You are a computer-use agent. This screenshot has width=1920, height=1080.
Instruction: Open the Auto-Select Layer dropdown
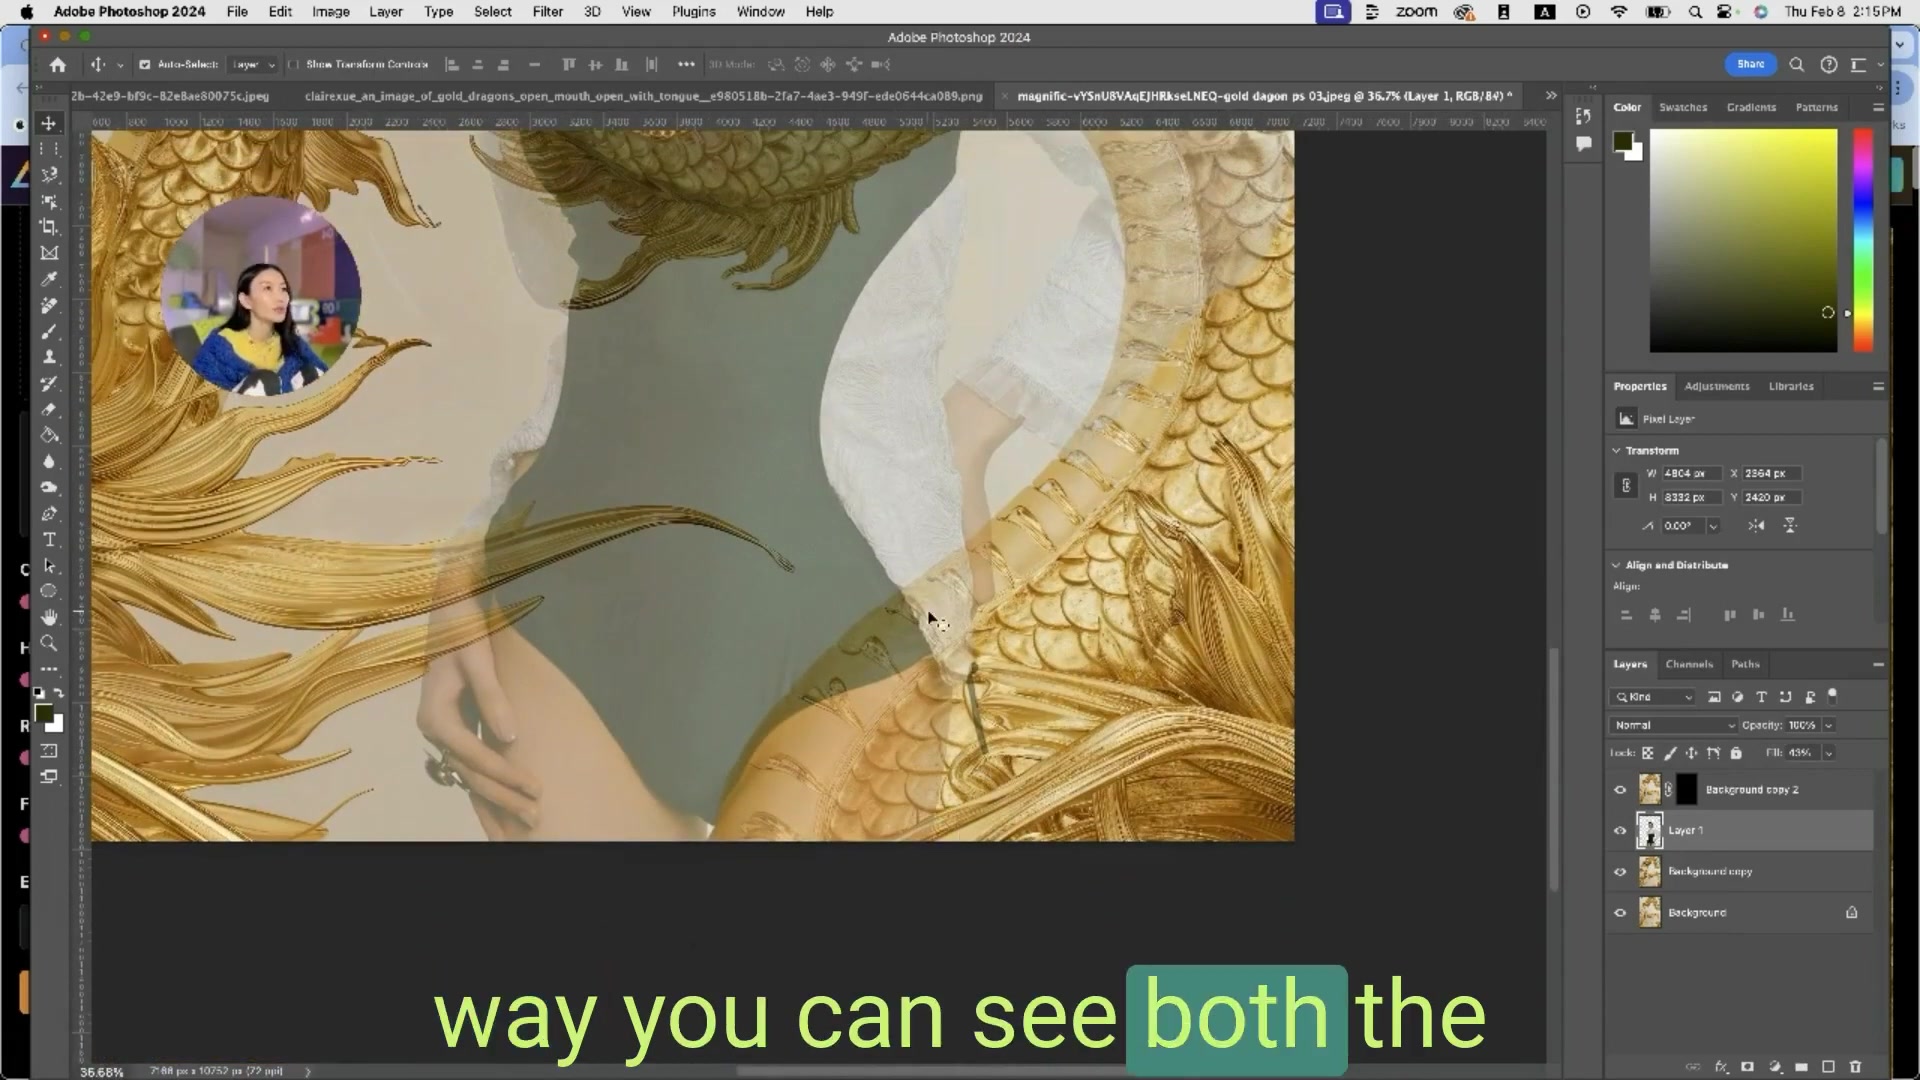point(252,64)
